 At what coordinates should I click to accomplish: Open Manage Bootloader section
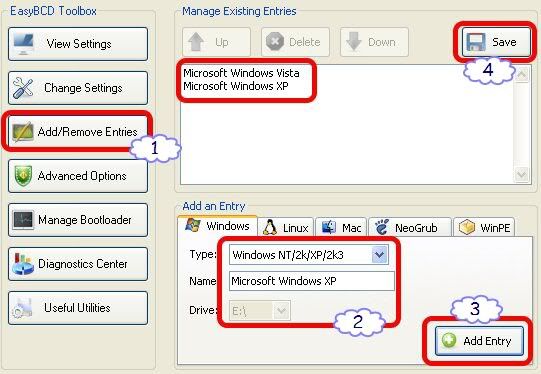(78, 220)
